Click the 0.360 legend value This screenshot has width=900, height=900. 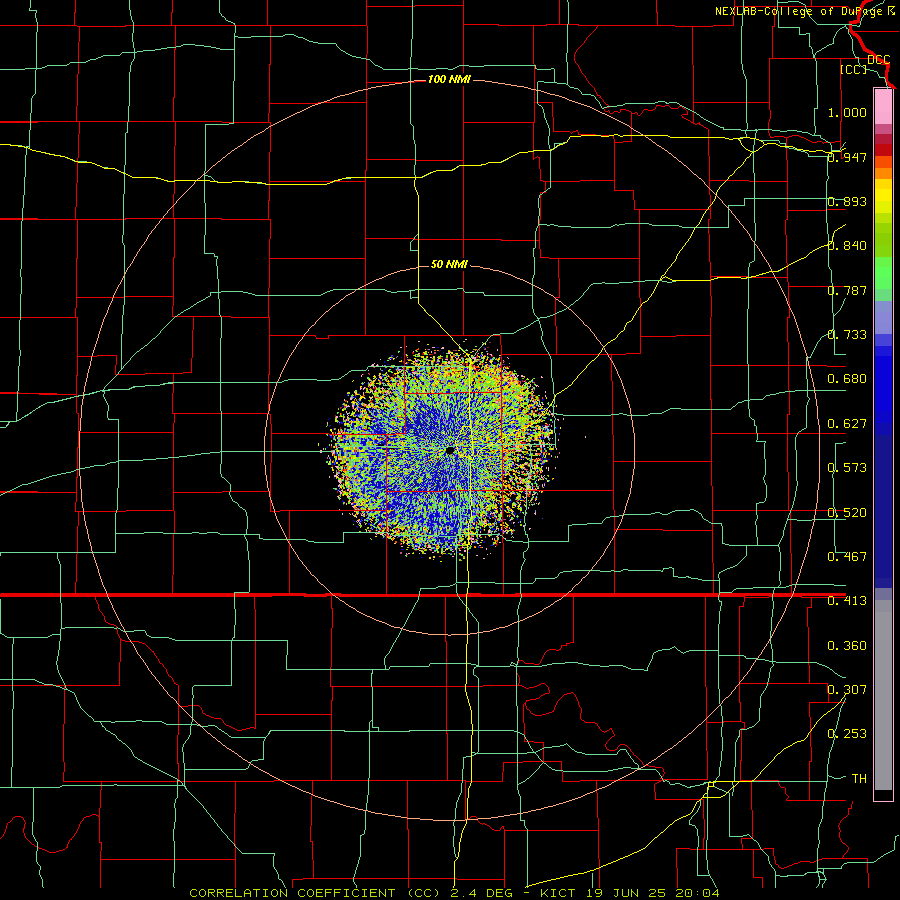(847, 646)
